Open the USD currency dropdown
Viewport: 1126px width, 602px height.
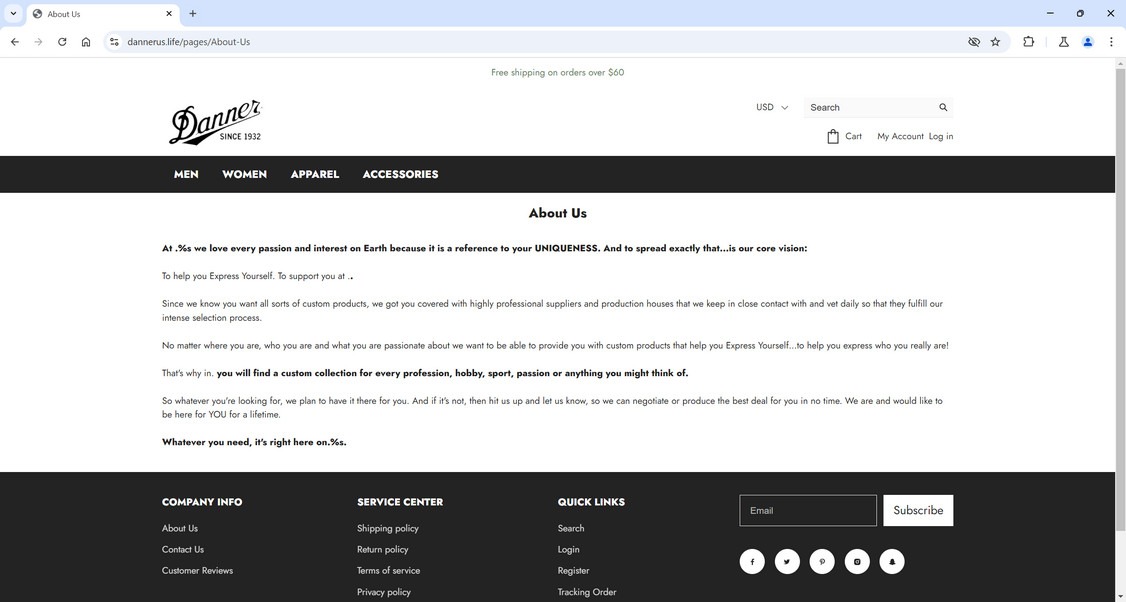pos(772,107)
